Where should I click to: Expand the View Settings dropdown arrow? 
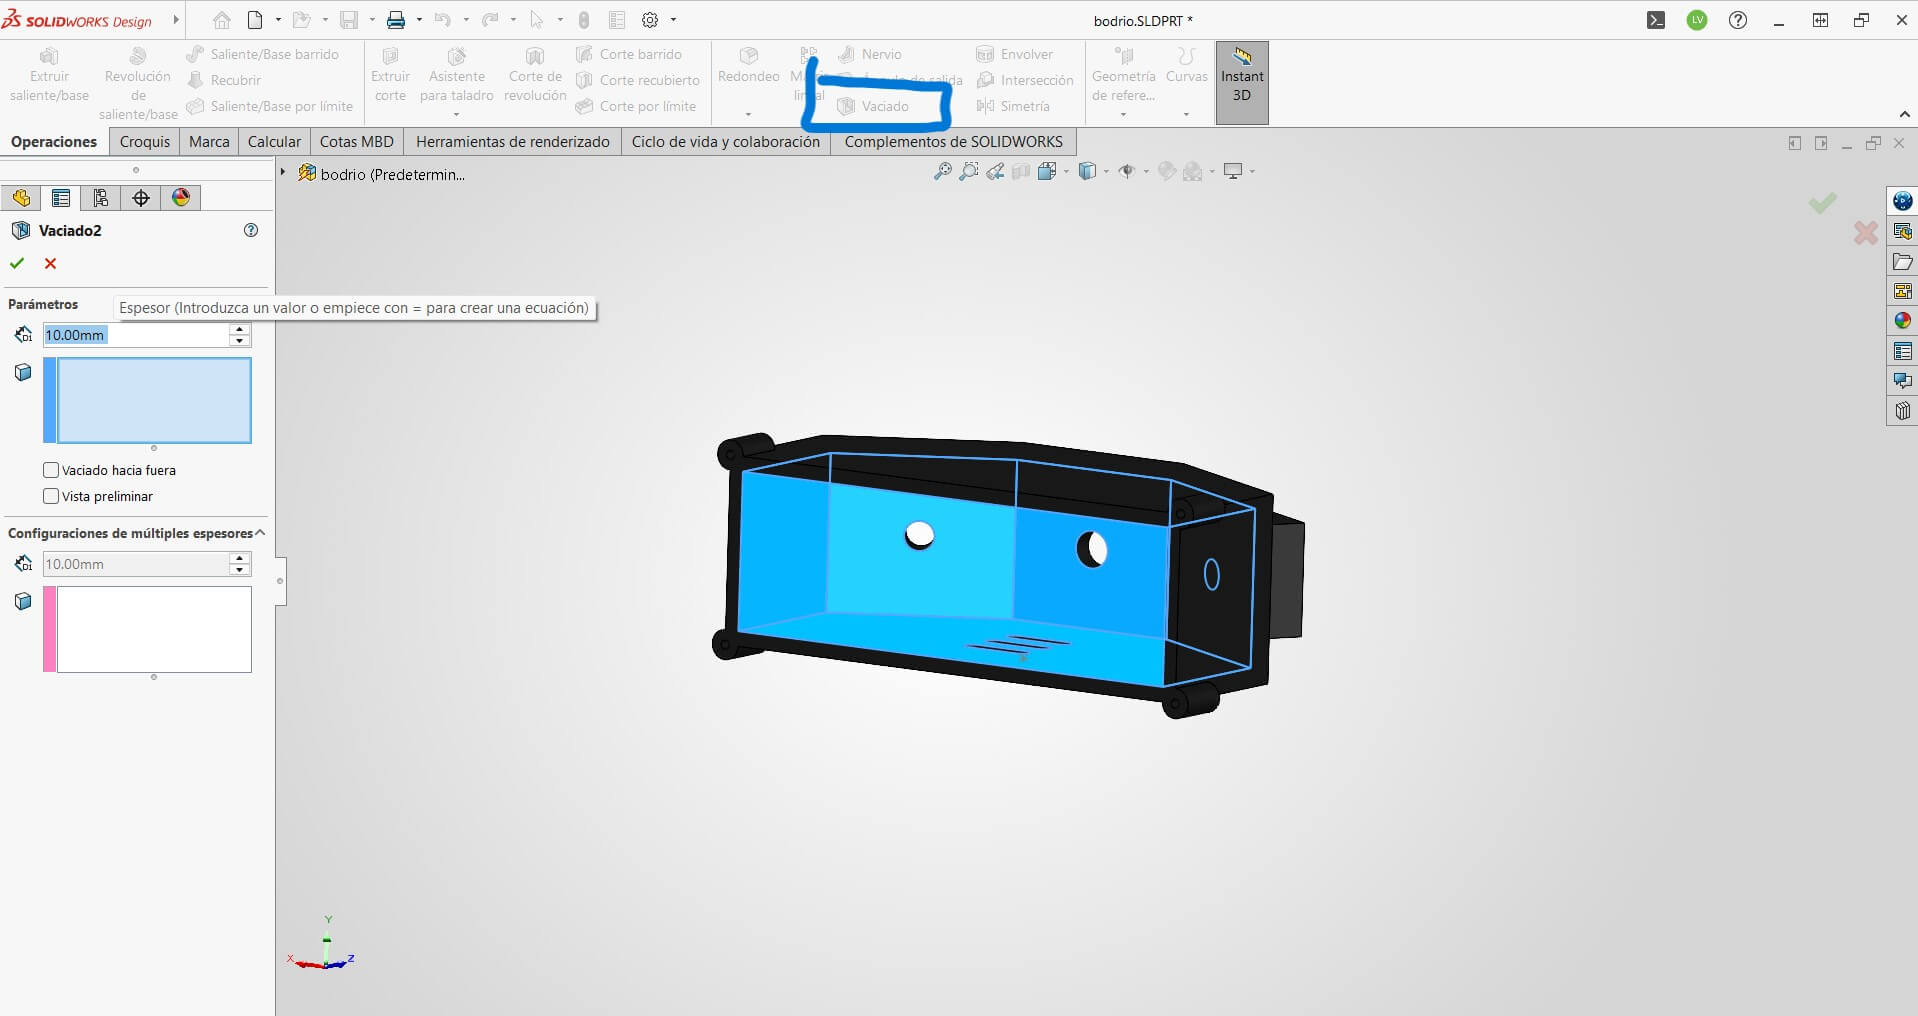coord(1252,172)
